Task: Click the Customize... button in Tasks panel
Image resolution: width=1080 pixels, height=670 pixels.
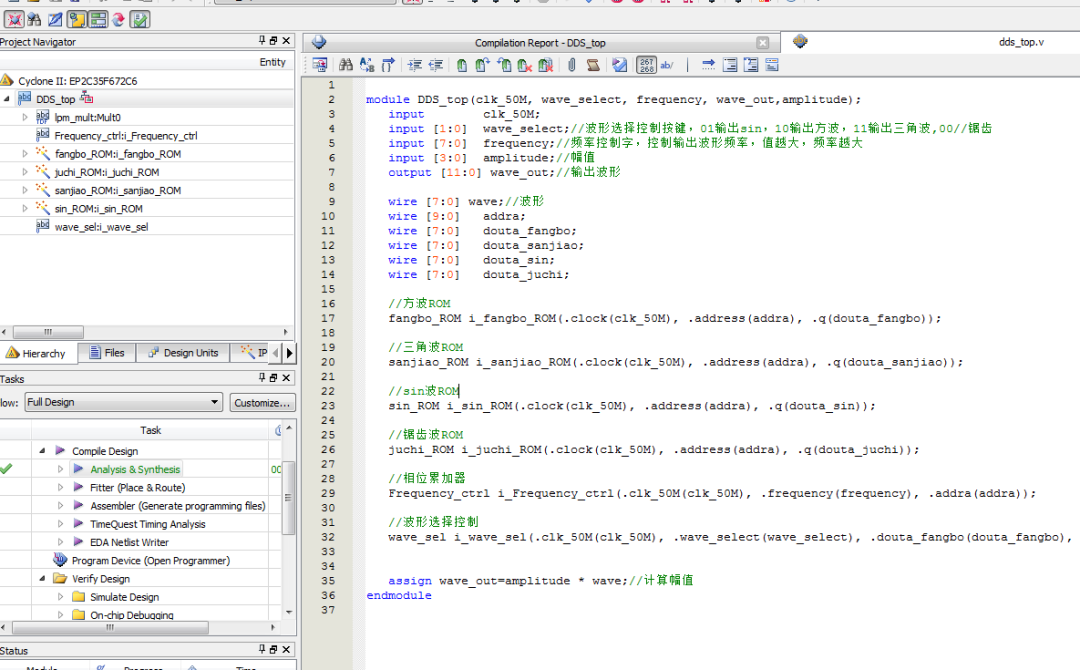Action: click(x=262, y=402)
